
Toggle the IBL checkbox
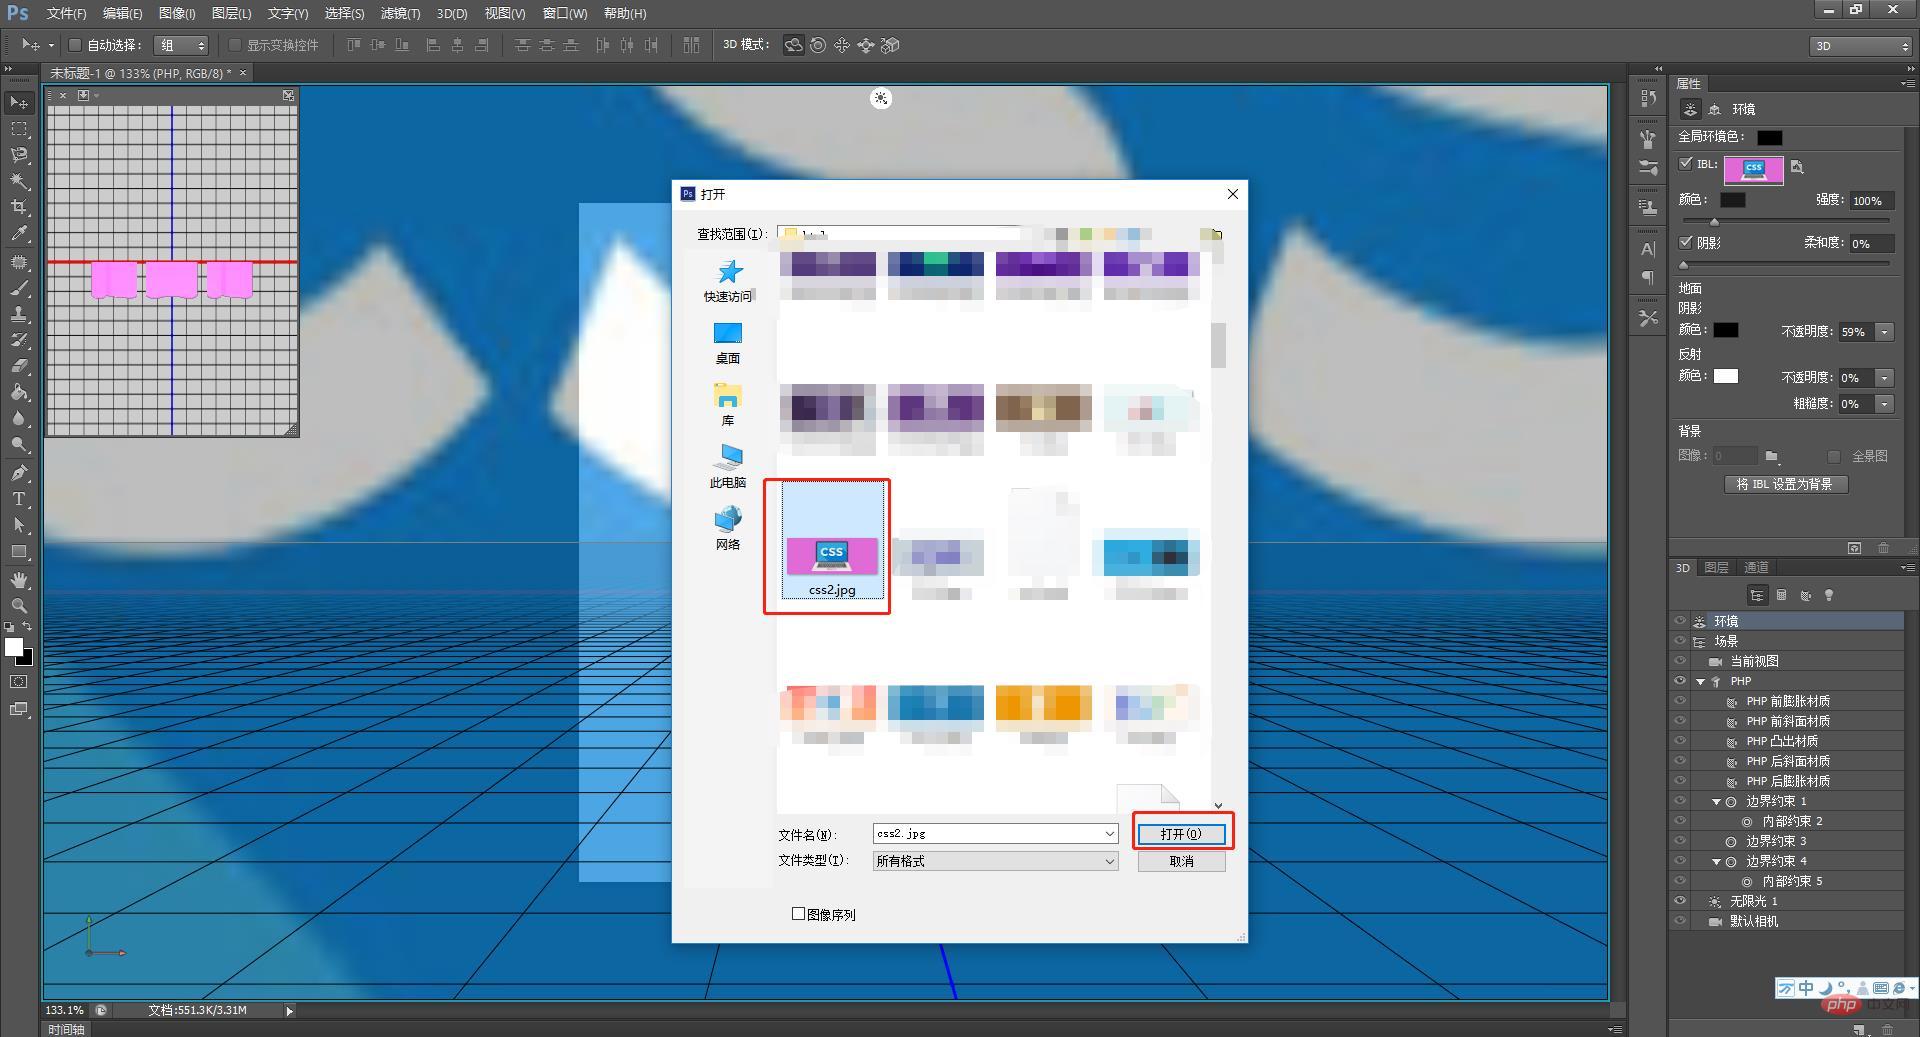[1686, 164]
